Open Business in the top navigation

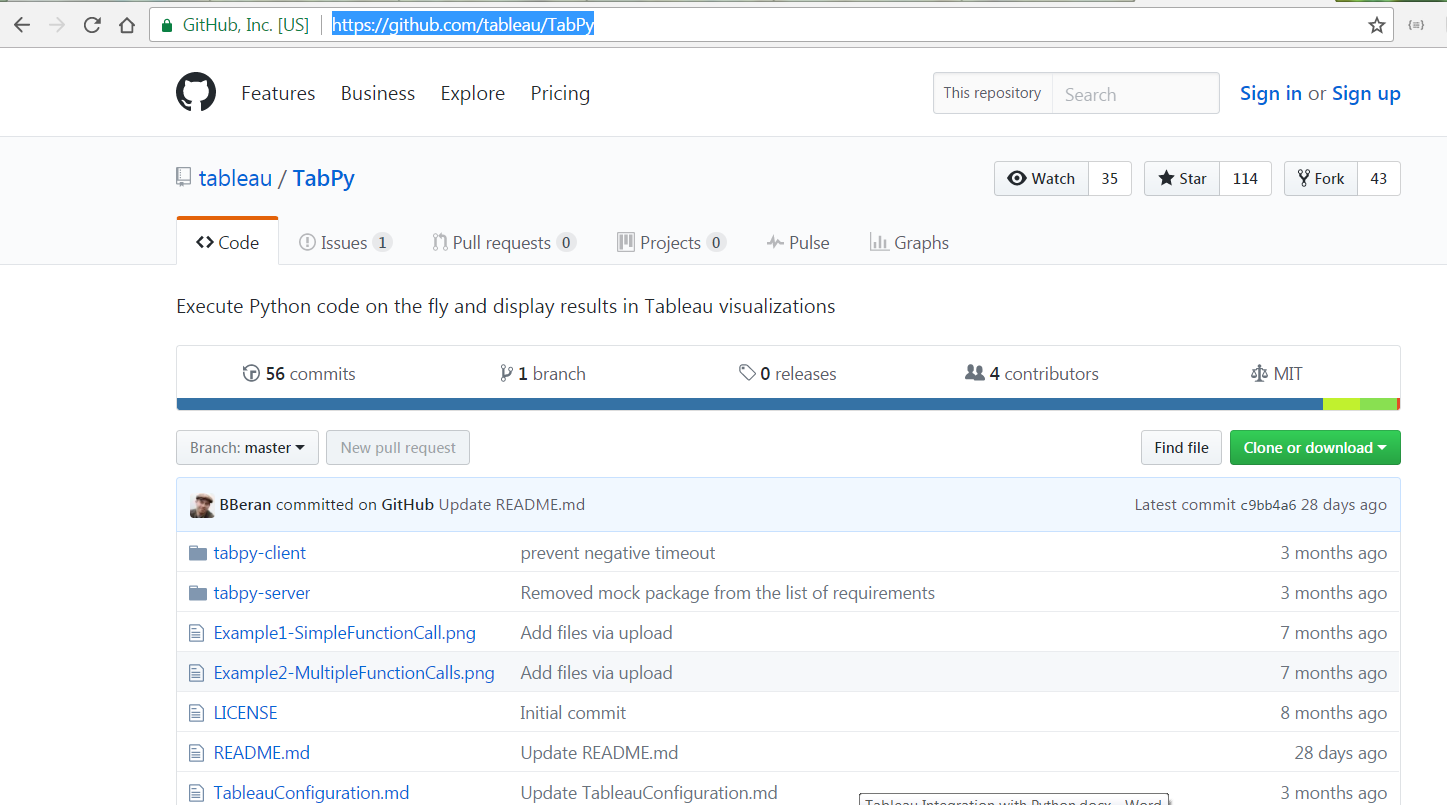coord(378,93)
